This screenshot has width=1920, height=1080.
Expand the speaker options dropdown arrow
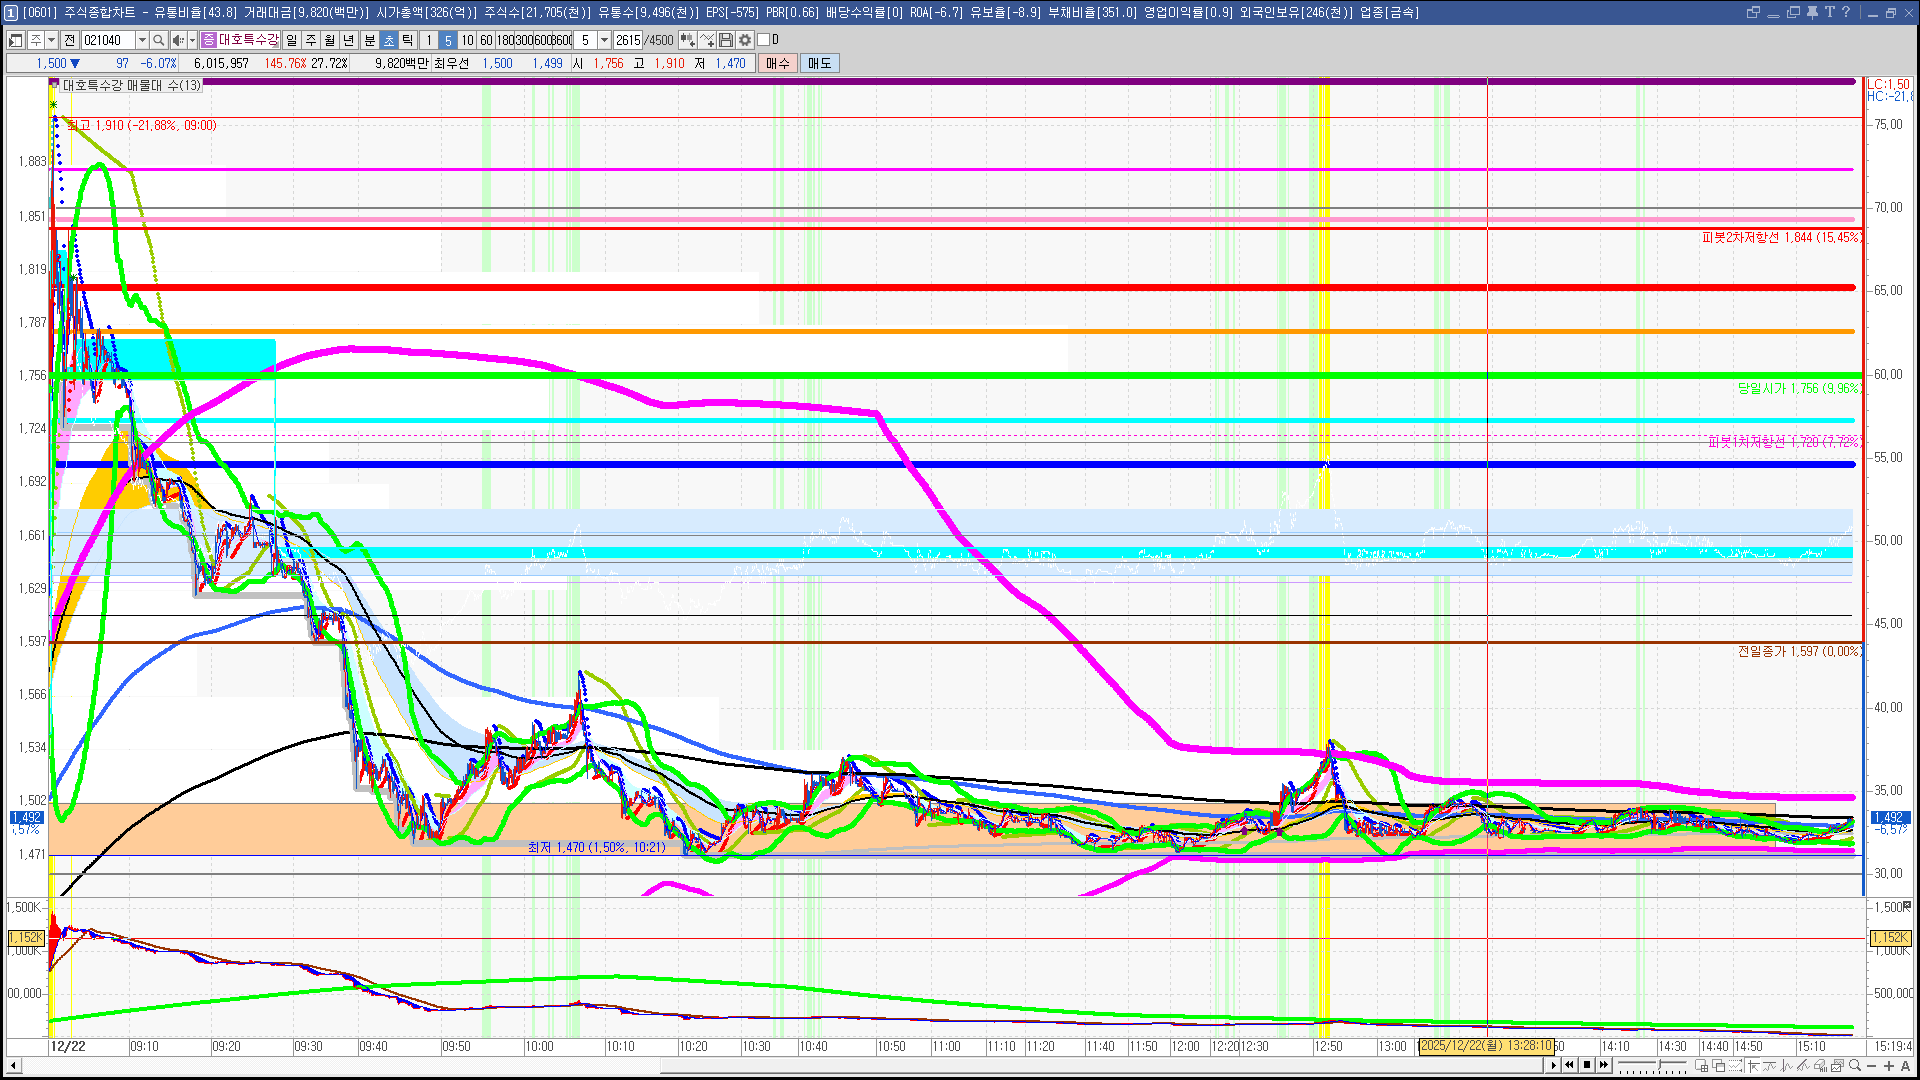pos(192,40)
